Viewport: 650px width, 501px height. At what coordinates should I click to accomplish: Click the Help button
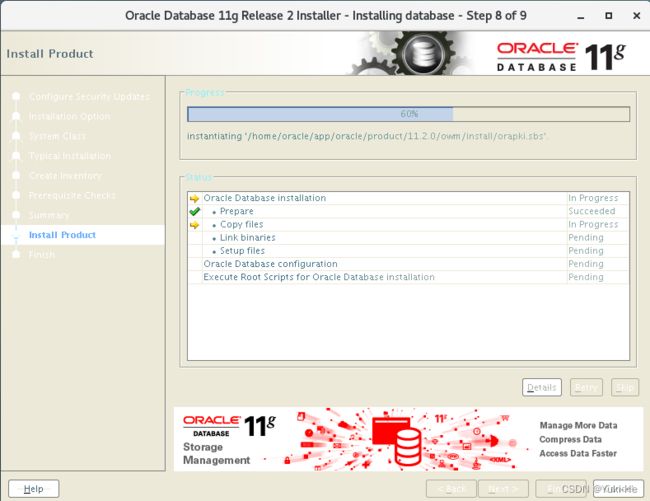34,489
